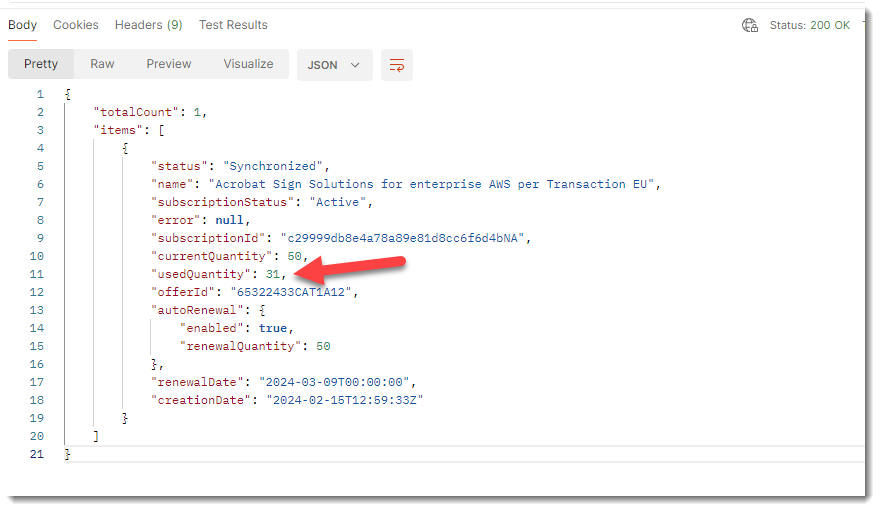Click line number 21 in gutter
Screen dimensions: 880x511
pyautogui.click(x=36, y=454)
